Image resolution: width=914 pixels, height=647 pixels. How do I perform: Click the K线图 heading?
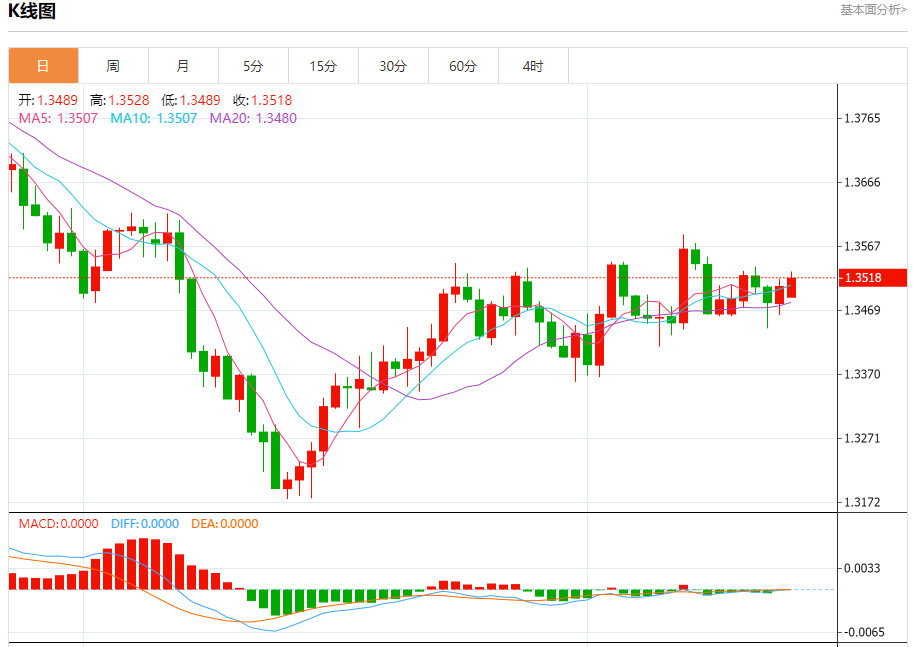point(32,11)
